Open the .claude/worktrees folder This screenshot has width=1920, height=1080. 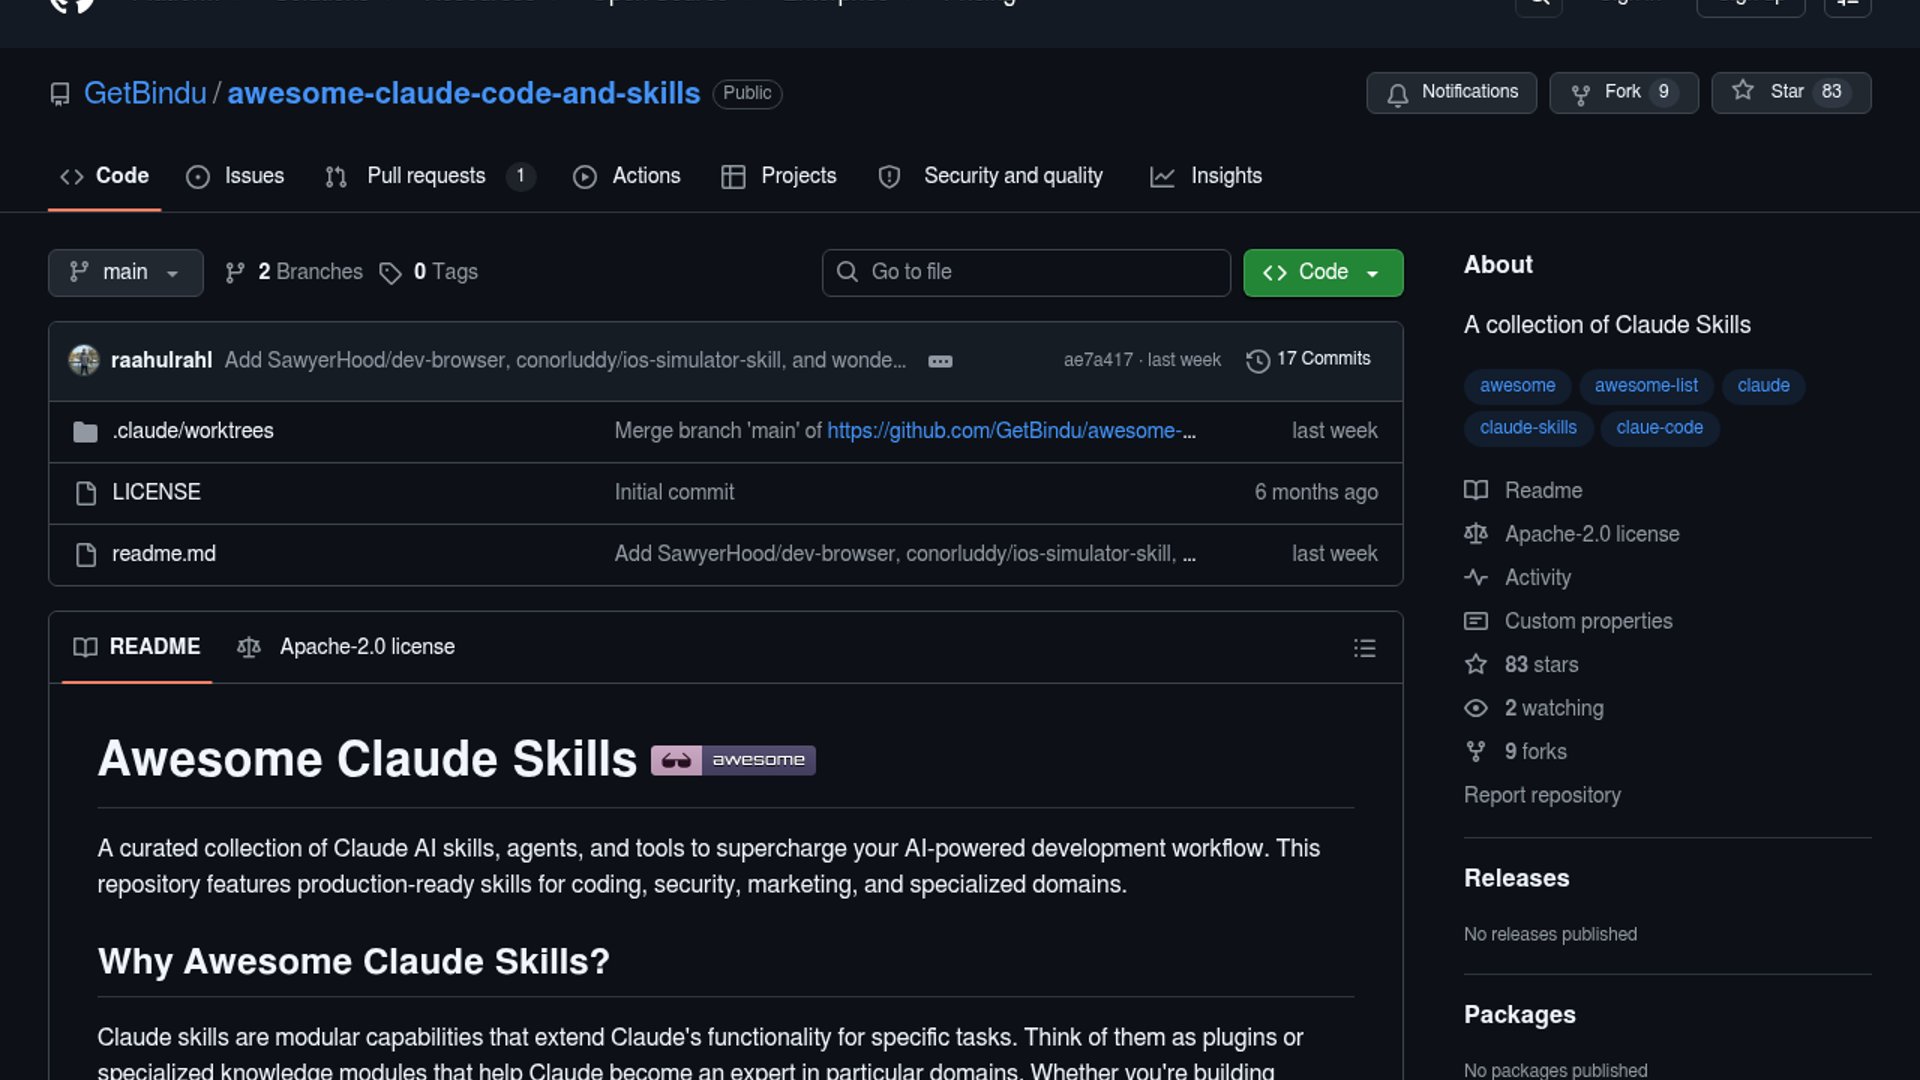coord(192,431)
